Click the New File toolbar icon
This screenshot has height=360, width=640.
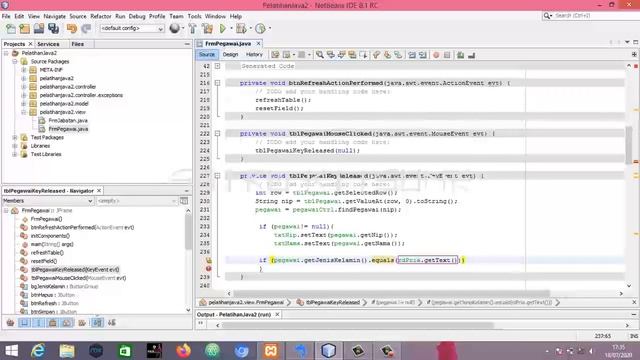point(11,29)
